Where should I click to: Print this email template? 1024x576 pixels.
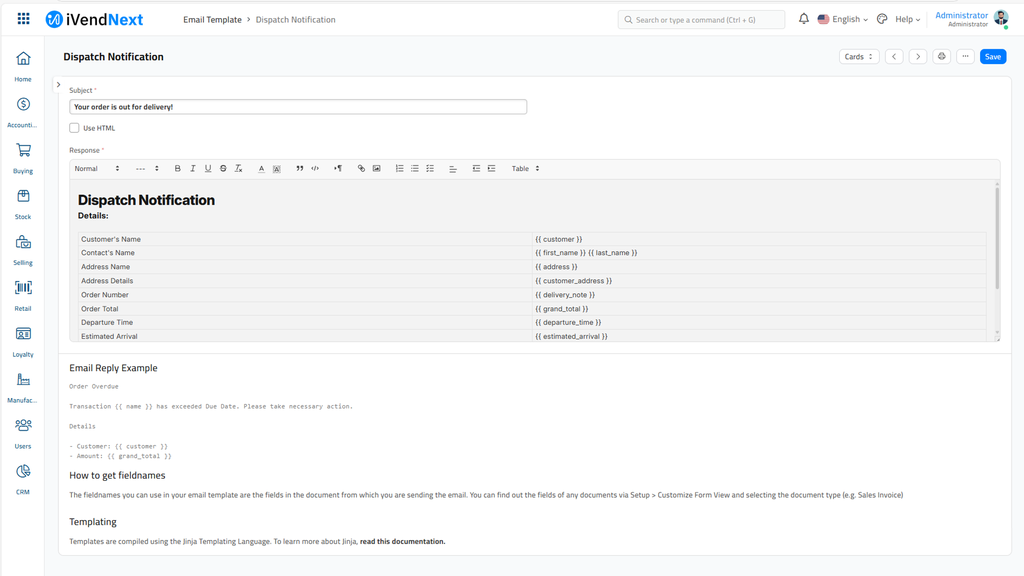(941, 57)
